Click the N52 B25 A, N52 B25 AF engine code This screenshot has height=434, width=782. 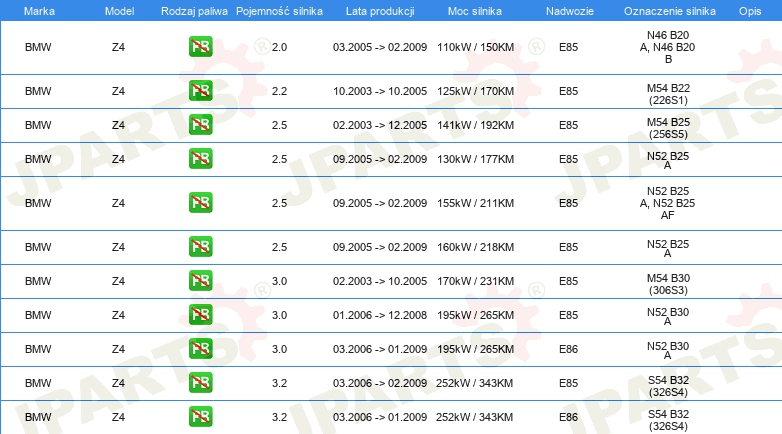point(668,203)
